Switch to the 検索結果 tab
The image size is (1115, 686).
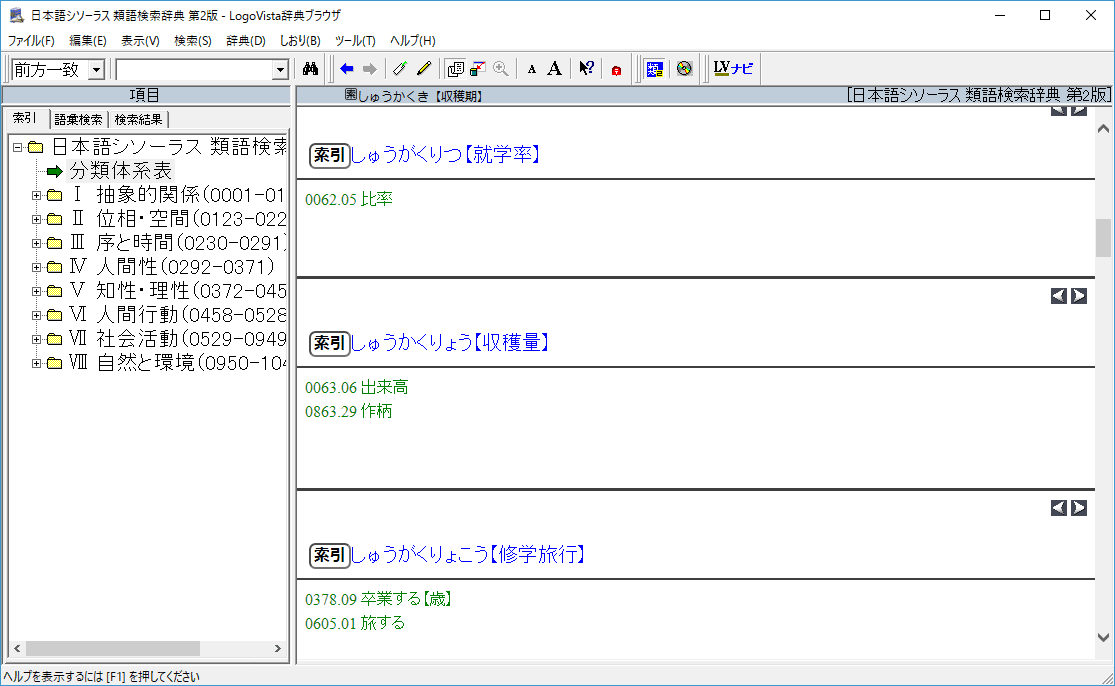click(139, 119)
